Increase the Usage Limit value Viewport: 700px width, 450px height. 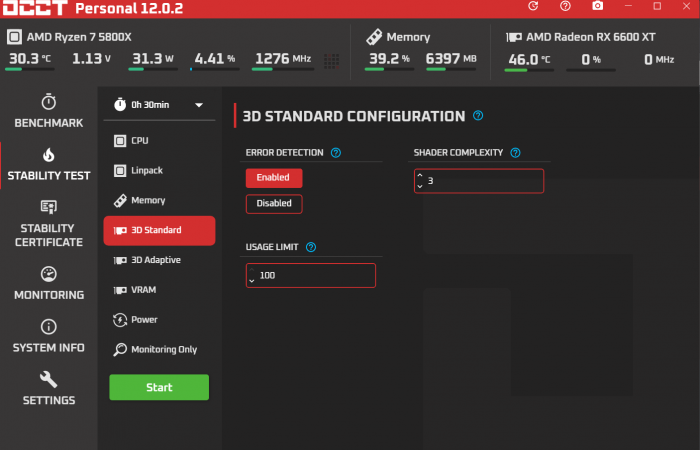point(251,270)
